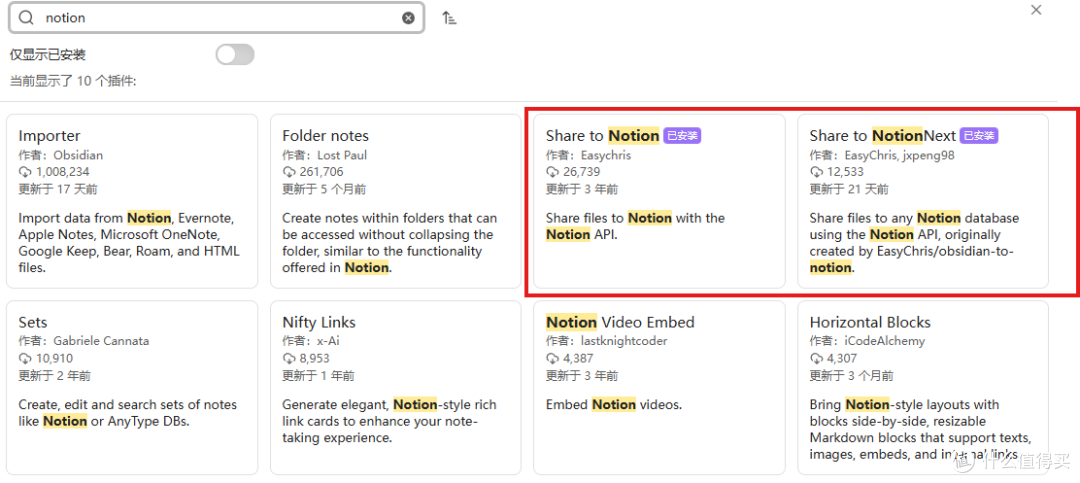
Task: Open the Horizontal Blocks plugin
Action: click(923, 388)
